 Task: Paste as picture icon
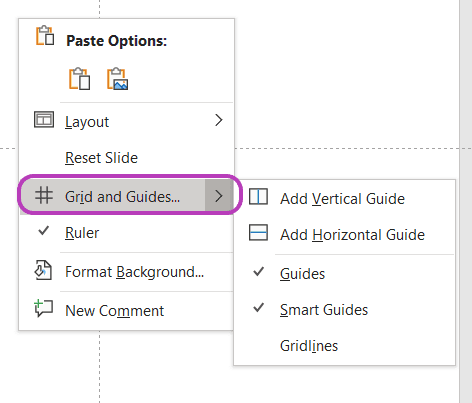pos(117,79)
